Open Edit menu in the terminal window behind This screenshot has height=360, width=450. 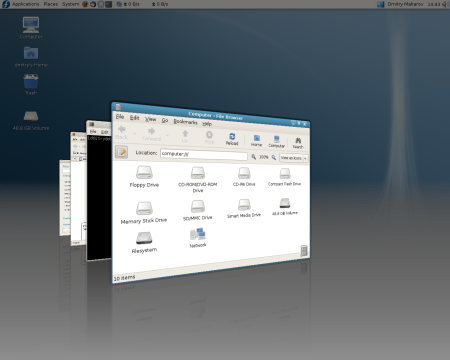[x=105, y=132]
